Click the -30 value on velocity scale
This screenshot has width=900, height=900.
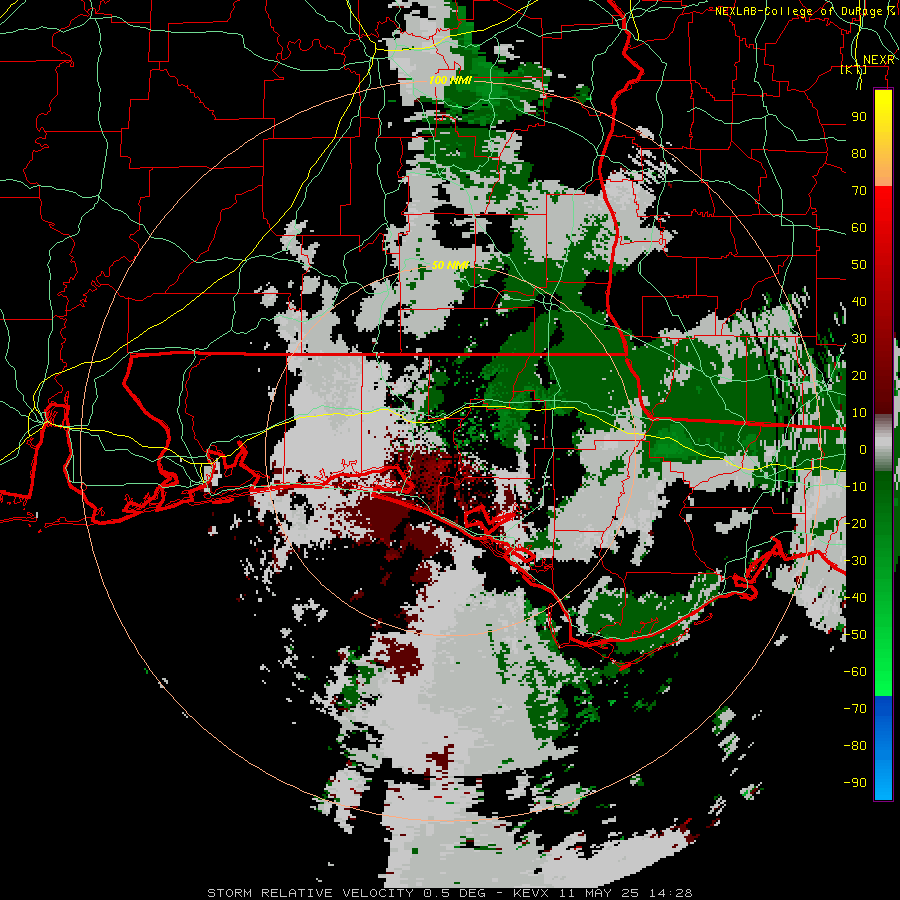[855, 561]
